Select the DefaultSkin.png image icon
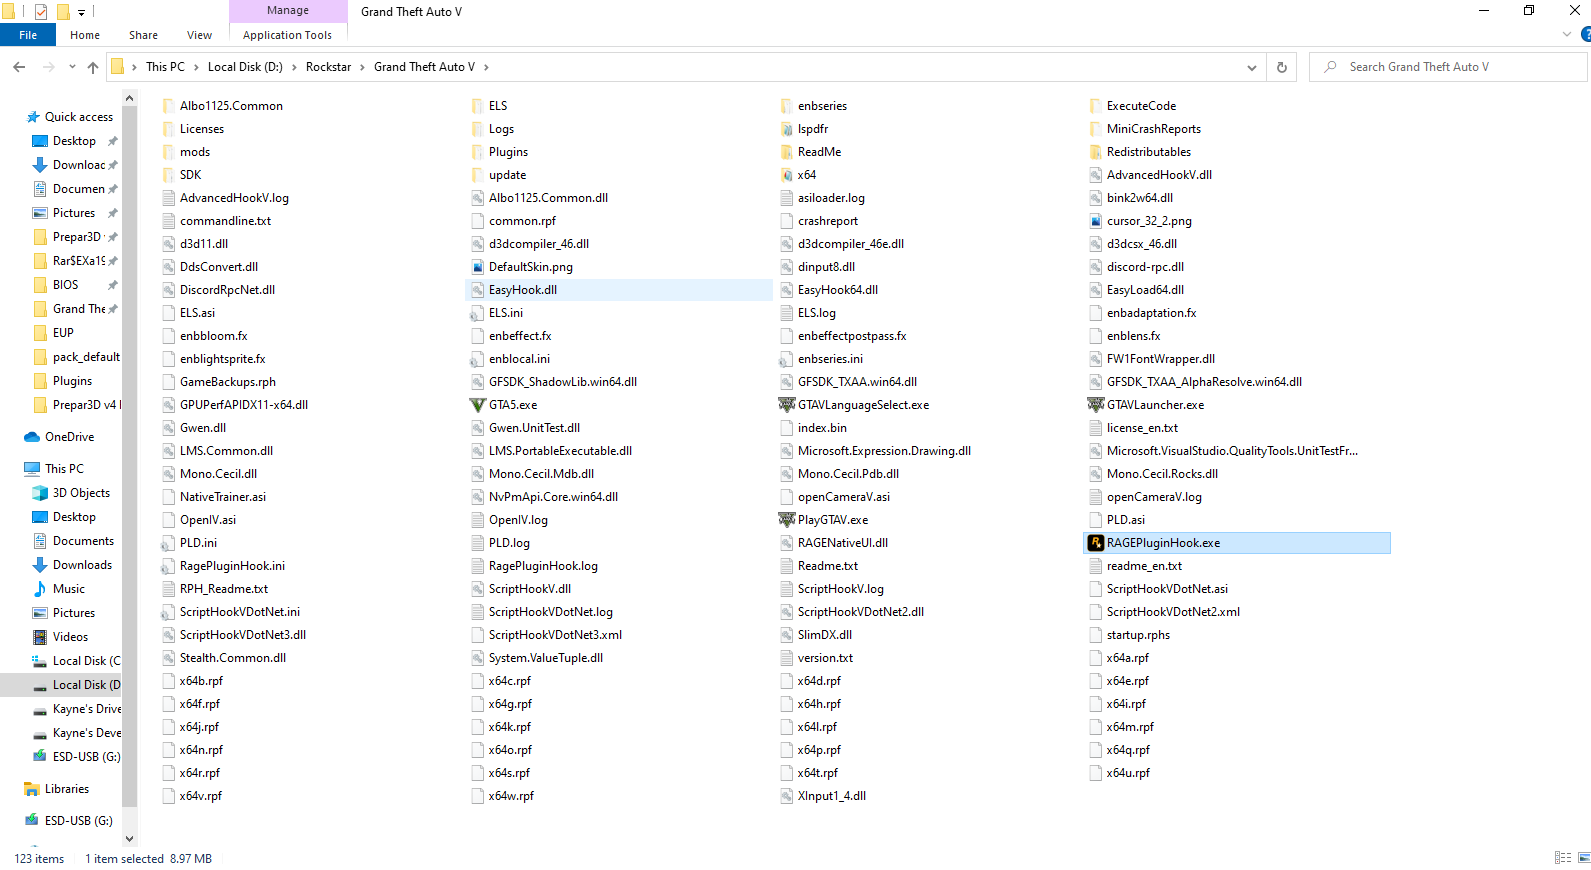1591x870 pixels. tap(478, 267)
